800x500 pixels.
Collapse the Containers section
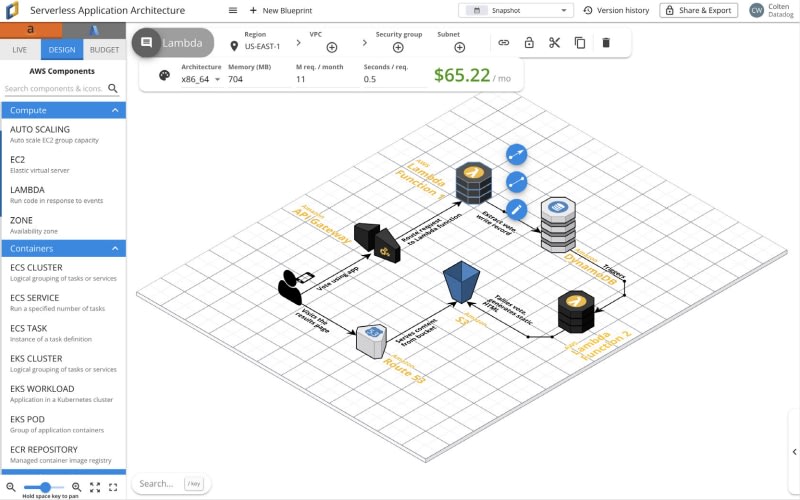click(x=63, y=248)
